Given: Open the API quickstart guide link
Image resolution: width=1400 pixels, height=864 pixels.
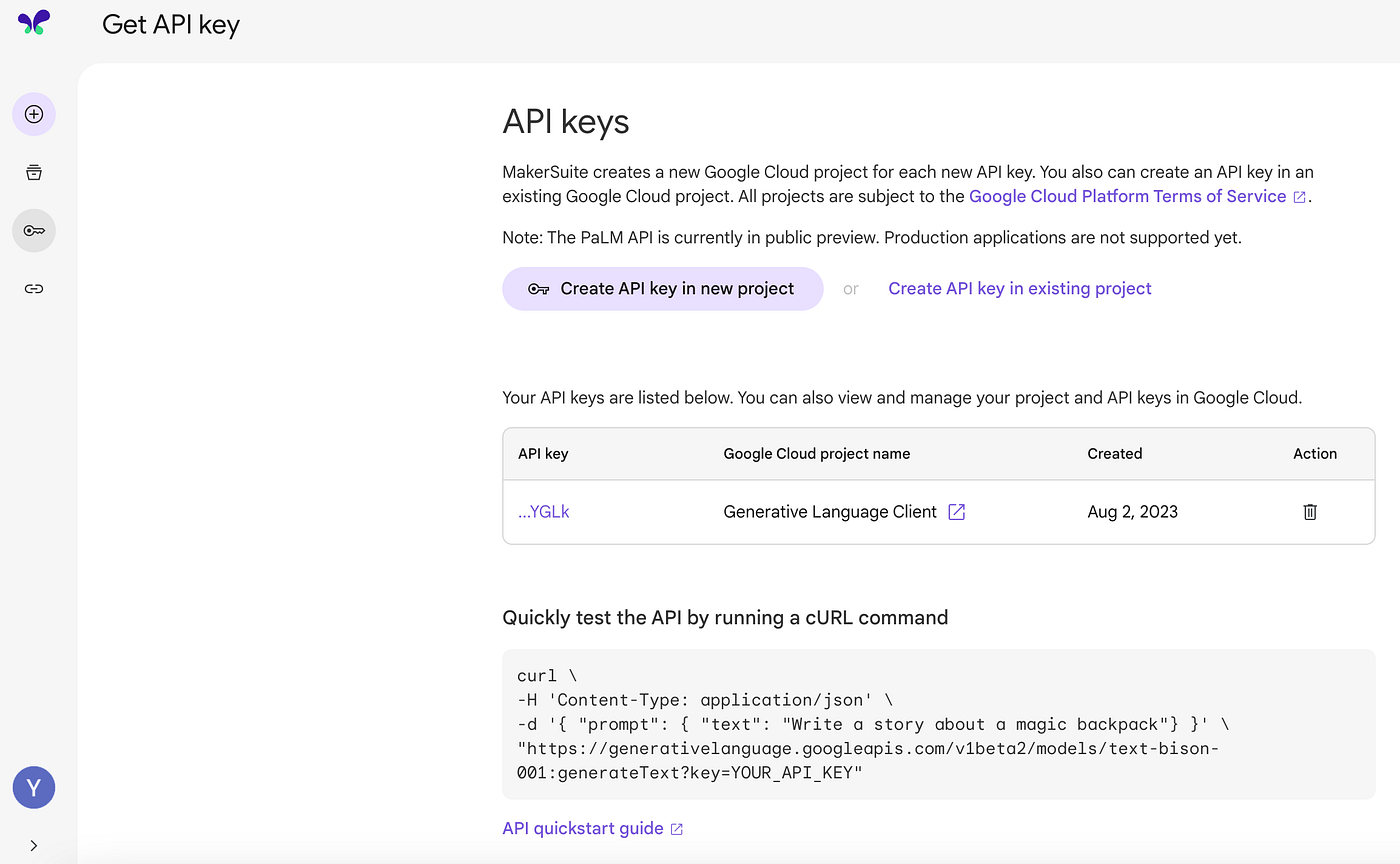Looking at the screenshot, I should (x=583, y=828).
